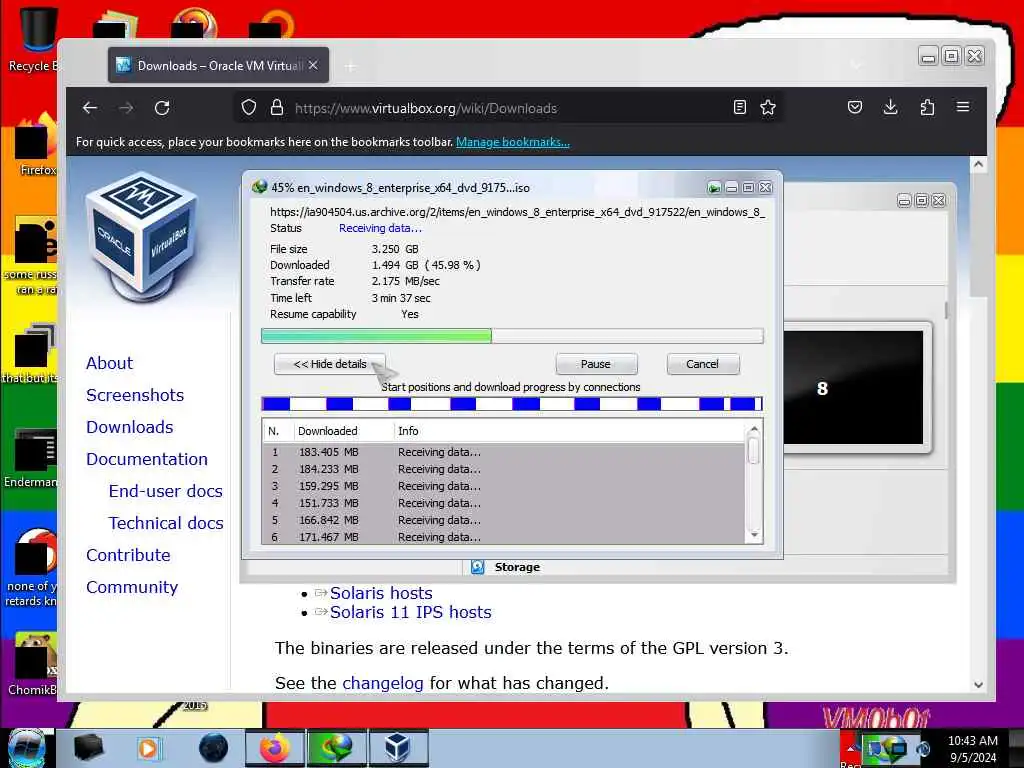Open the VirtualBox cube taskbar icon
Image resolution: width=1024 pixels, height=768 pixels.
398,748
